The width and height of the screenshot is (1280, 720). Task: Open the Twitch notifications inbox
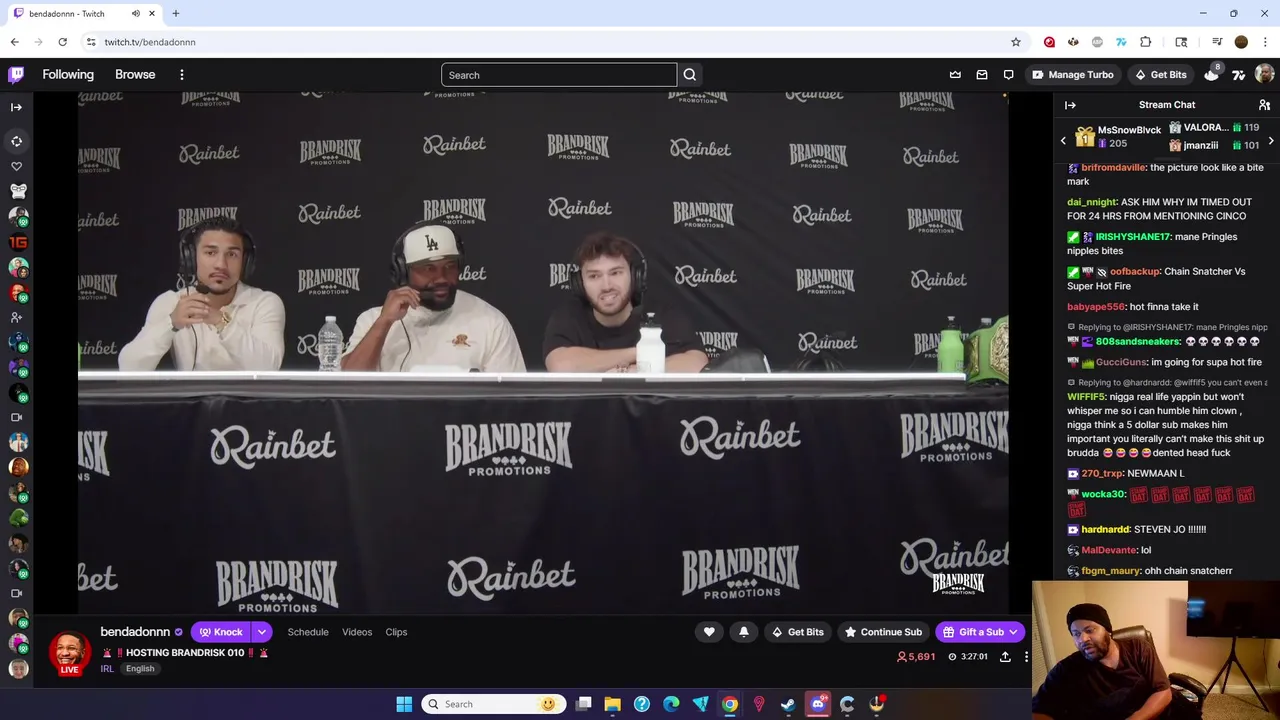pos(982,75)
